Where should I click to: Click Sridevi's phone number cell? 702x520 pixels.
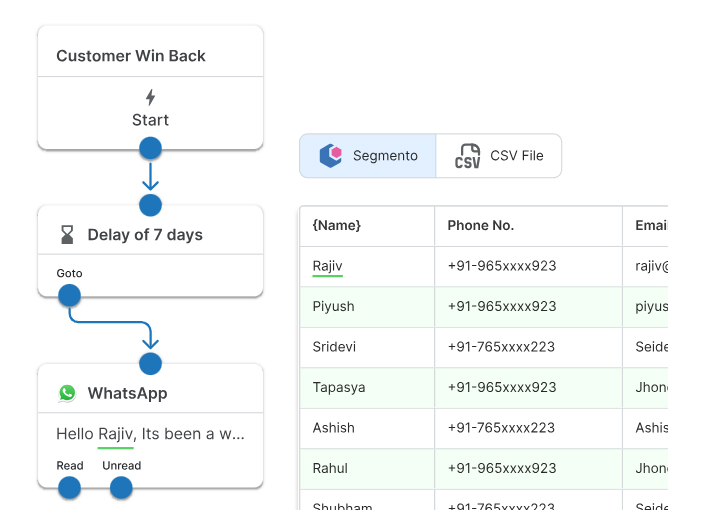(x=501, y=347)
